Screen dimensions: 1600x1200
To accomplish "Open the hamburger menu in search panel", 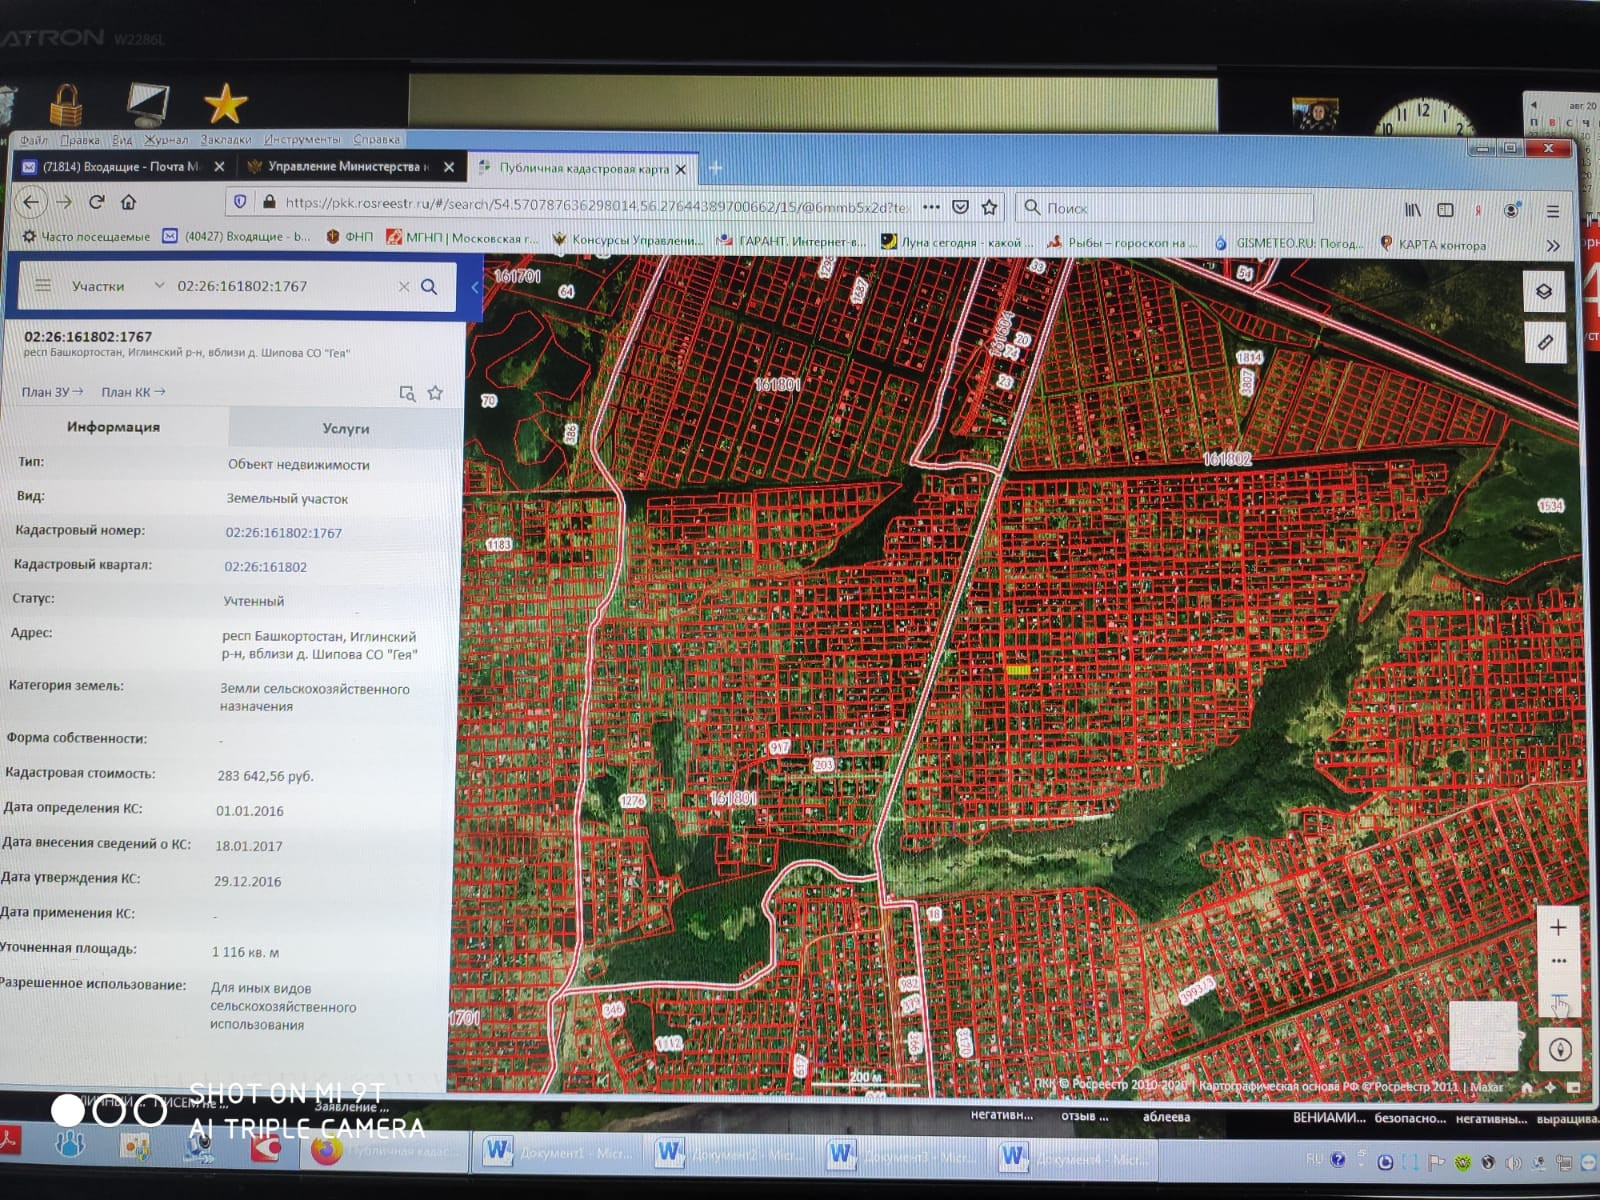I will 43,285.
